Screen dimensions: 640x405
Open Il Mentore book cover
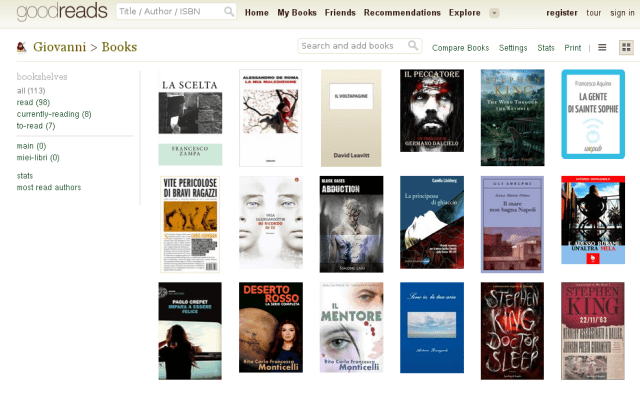tap(351, 327)
